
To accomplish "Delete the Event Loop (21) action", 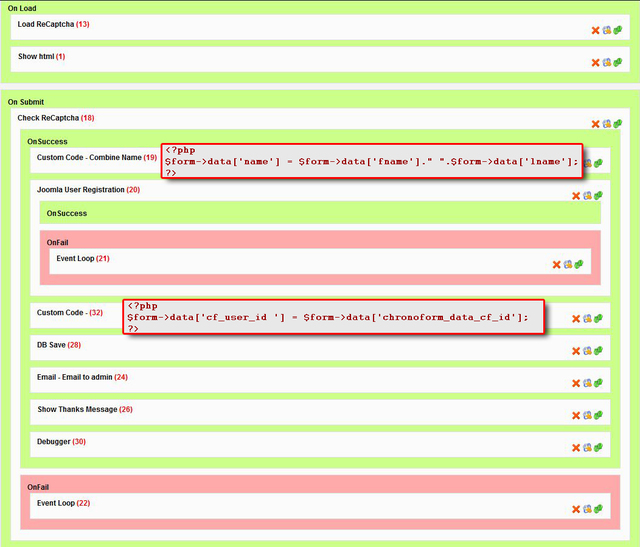I will coord(556,265).
